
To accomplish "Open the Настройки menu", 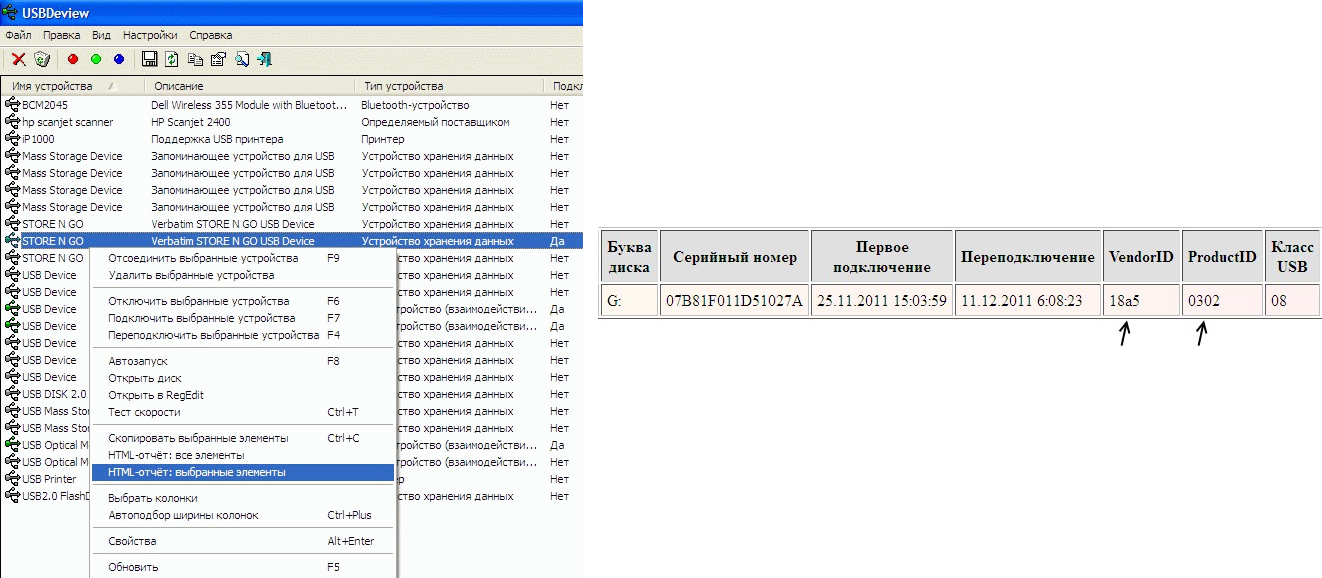I will pyautogui.click(x=150, y=35).
